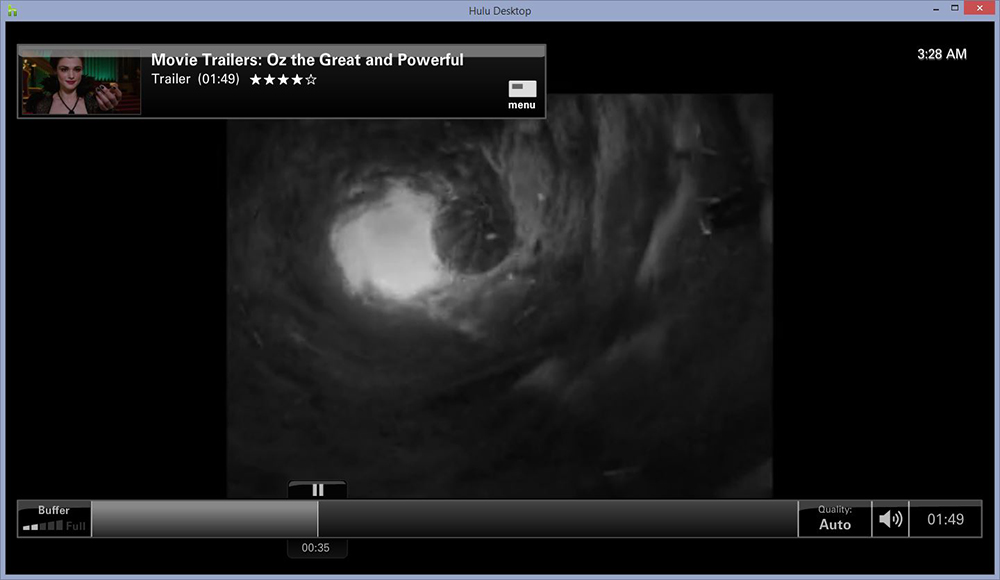Open the menu button

pyautogui.click(x=522, y=95)
